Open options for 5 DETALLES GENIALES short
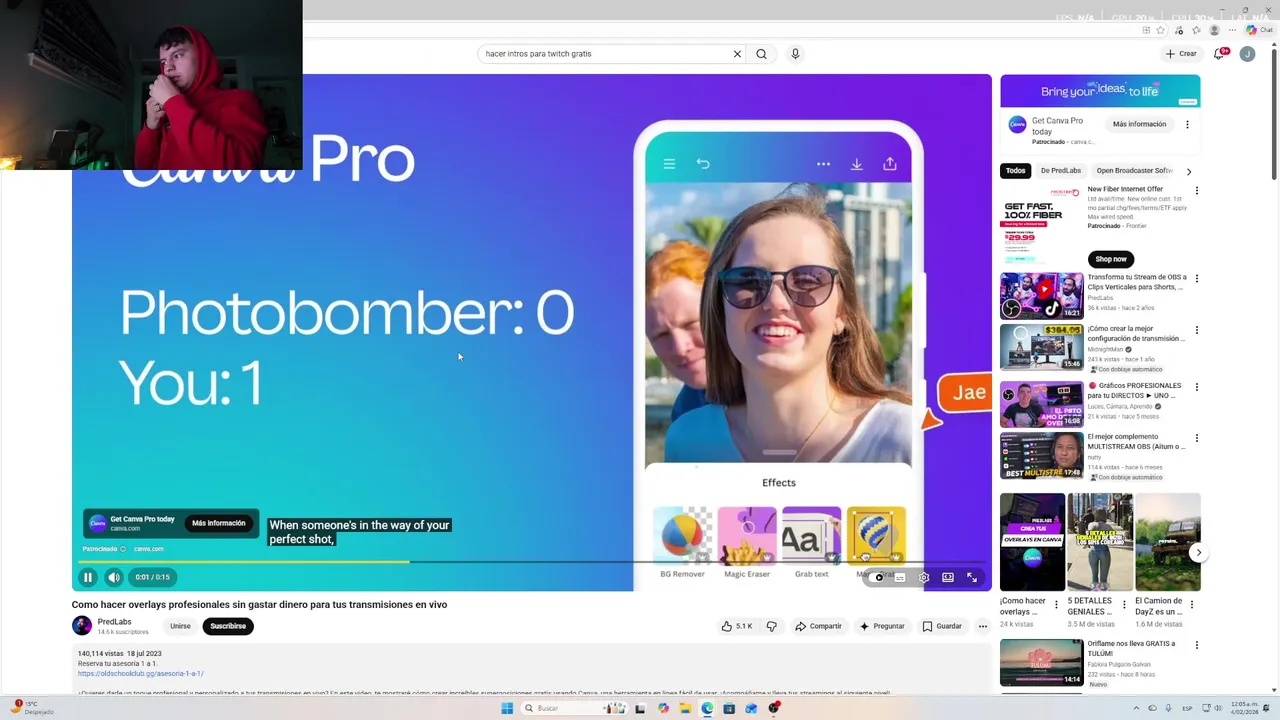1280x720 pixels. [1124, 605]
